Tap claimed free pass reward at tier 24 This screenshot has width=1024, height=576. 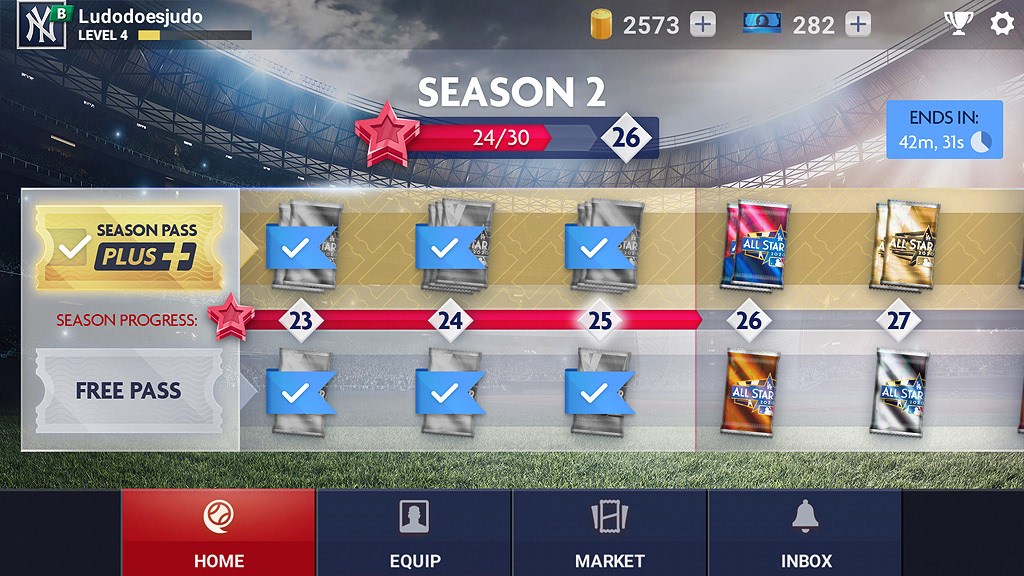[451, 392]
